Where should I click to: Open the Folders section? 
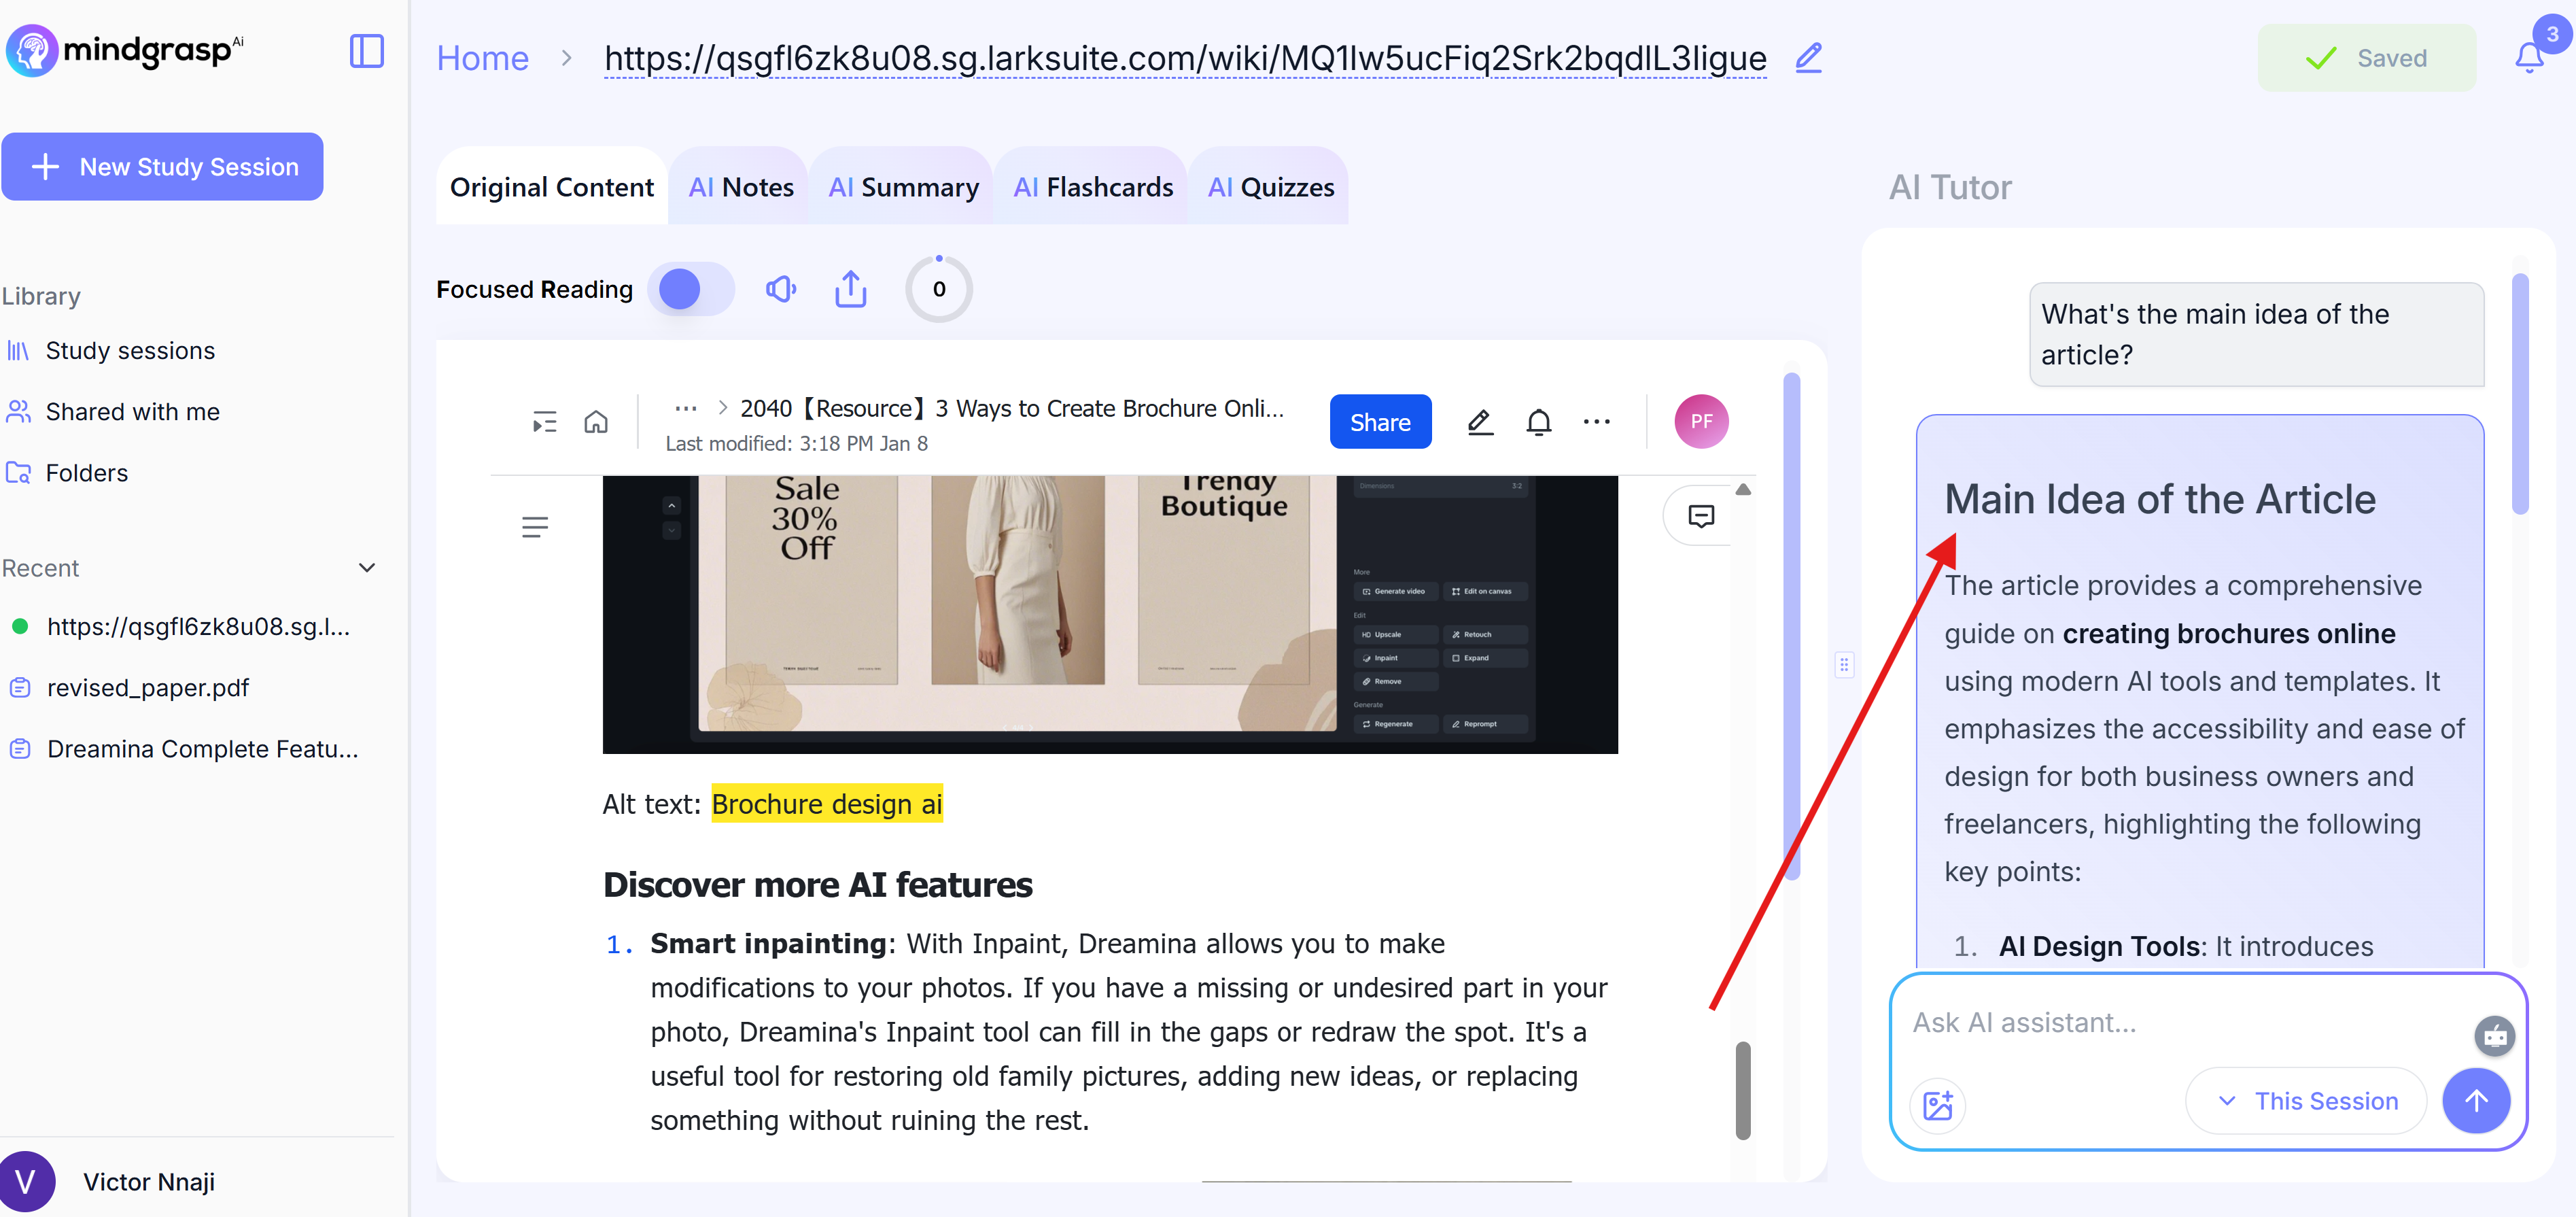pos(87,472)
